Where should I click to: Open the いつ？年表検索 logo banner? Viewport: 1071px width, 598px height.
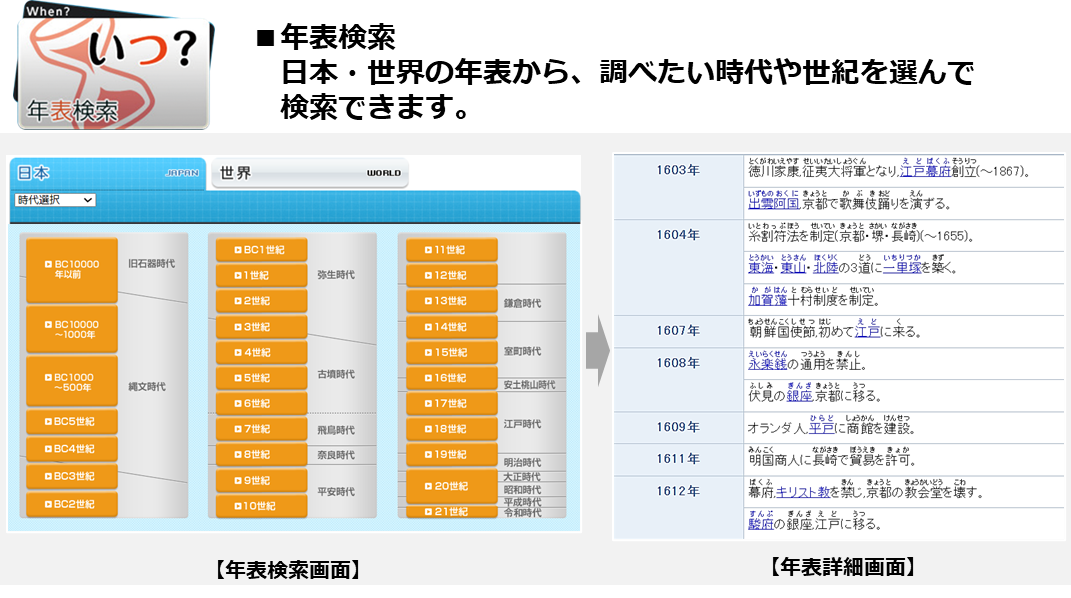114,70
